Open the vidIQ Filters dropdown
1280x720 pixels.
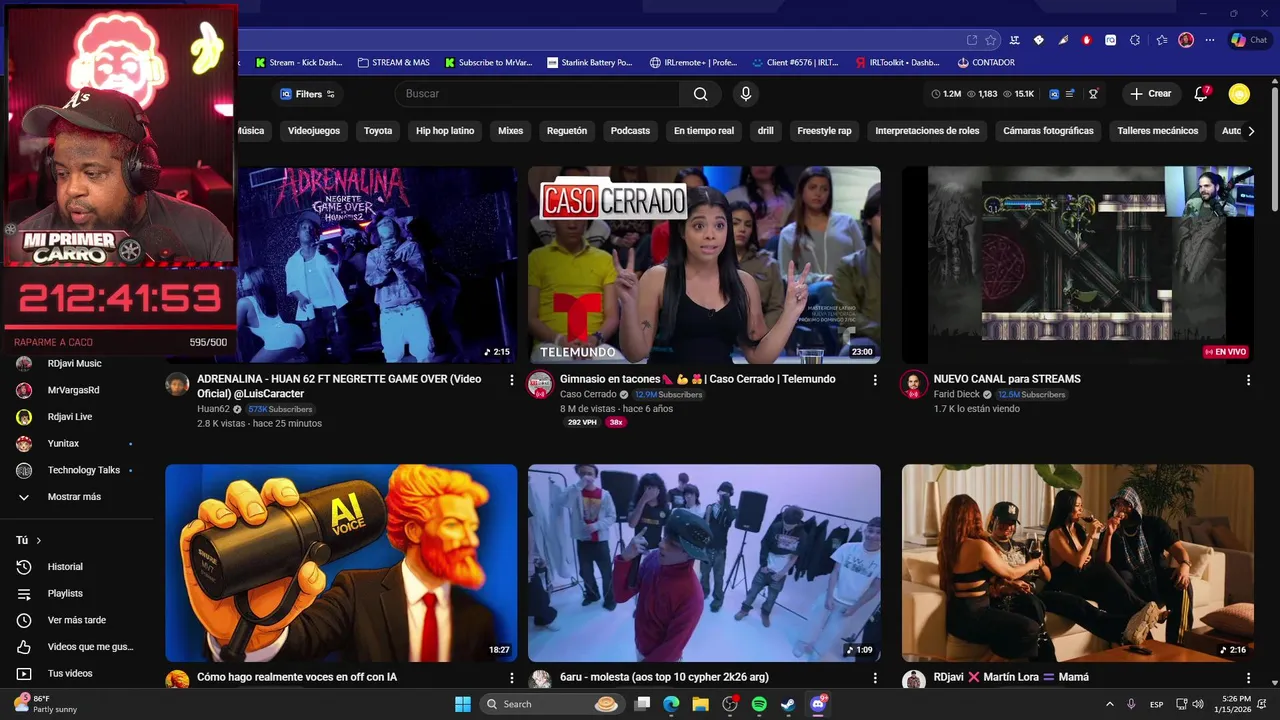click(x=308, y=94)
